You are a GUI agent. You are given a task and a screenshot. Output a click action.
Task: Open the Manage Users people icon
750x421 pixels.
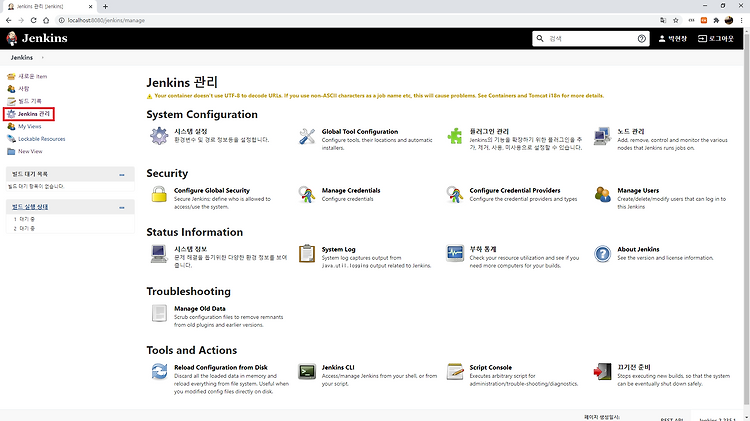pyautogui.click(x=602, y=195)
